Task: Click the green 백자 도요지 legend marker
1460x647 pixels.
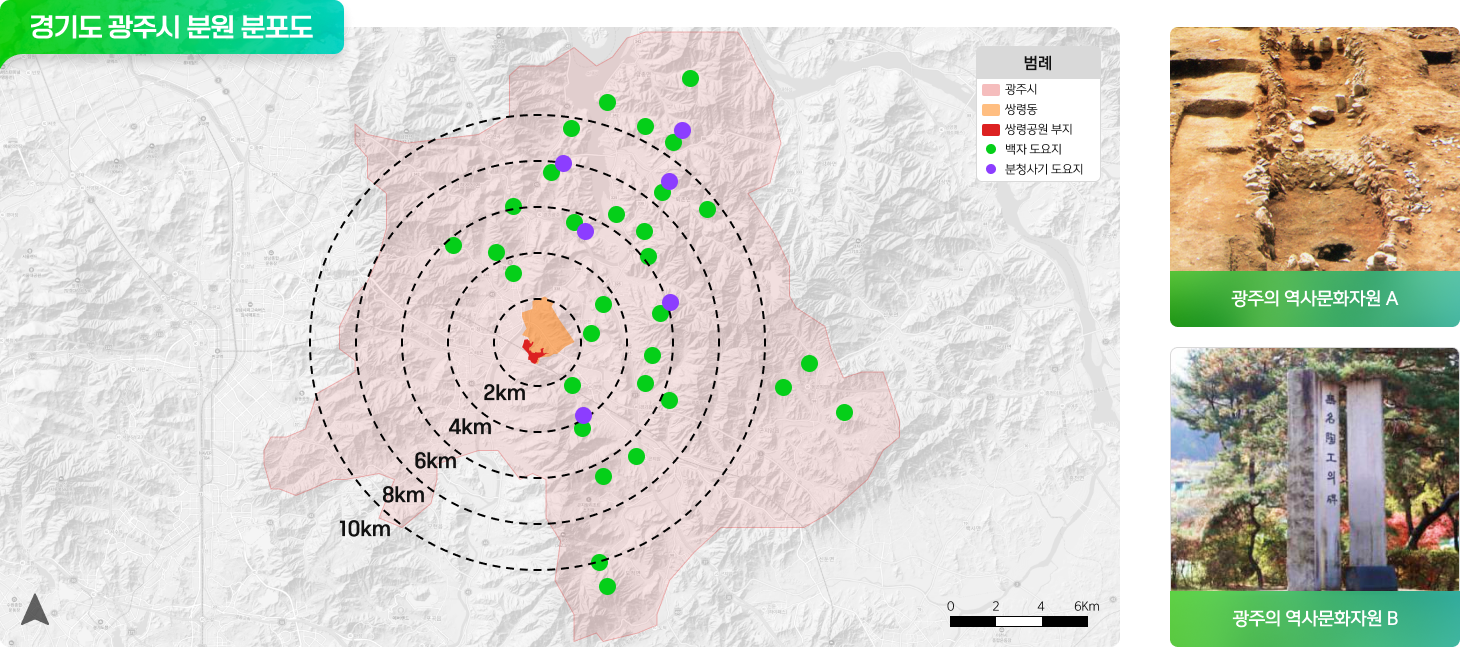Action: click(990, 149)
